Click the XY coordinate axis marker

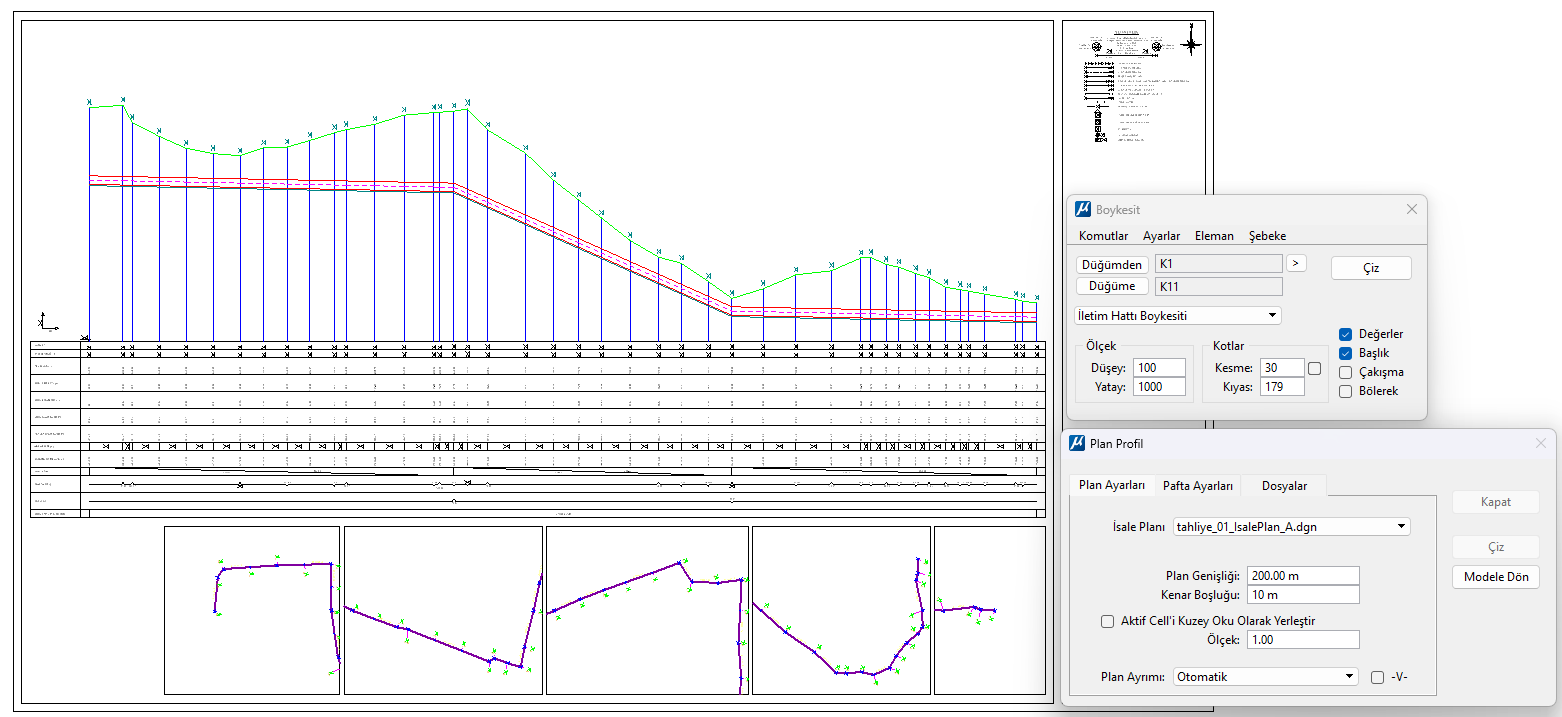pos(46,321)
